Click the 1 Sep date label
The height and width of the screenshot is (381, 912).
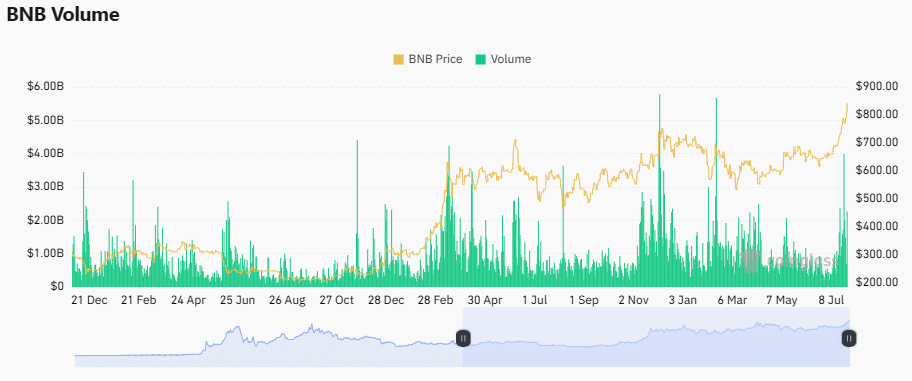pyautogui.click(x=584, y=300)
